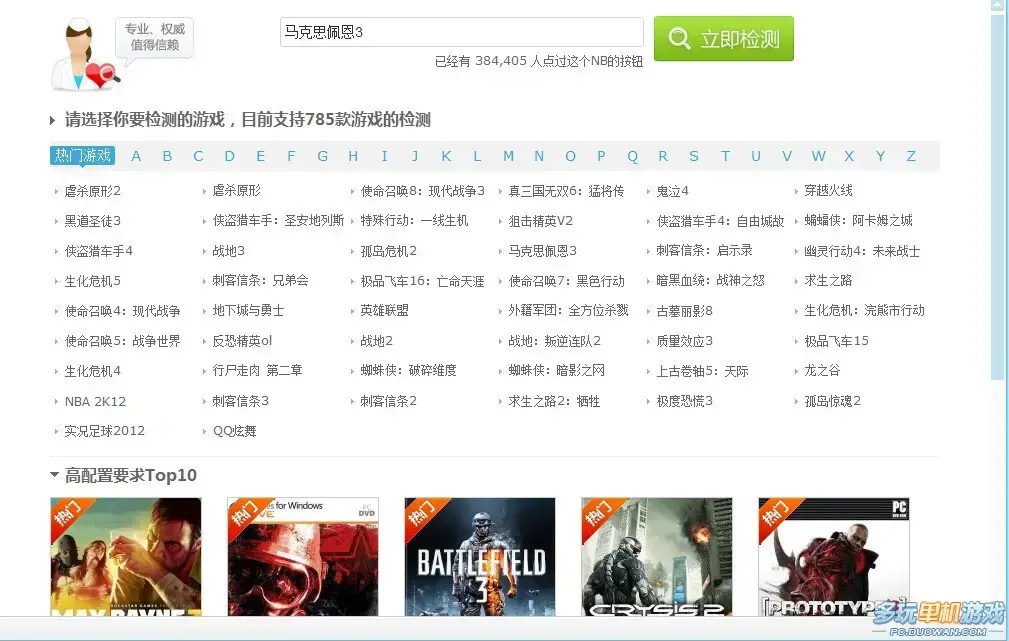This screenshot has width=1009, height=641.
Task: Select the 穿越火线 game link
Action: tap(828, 190)
